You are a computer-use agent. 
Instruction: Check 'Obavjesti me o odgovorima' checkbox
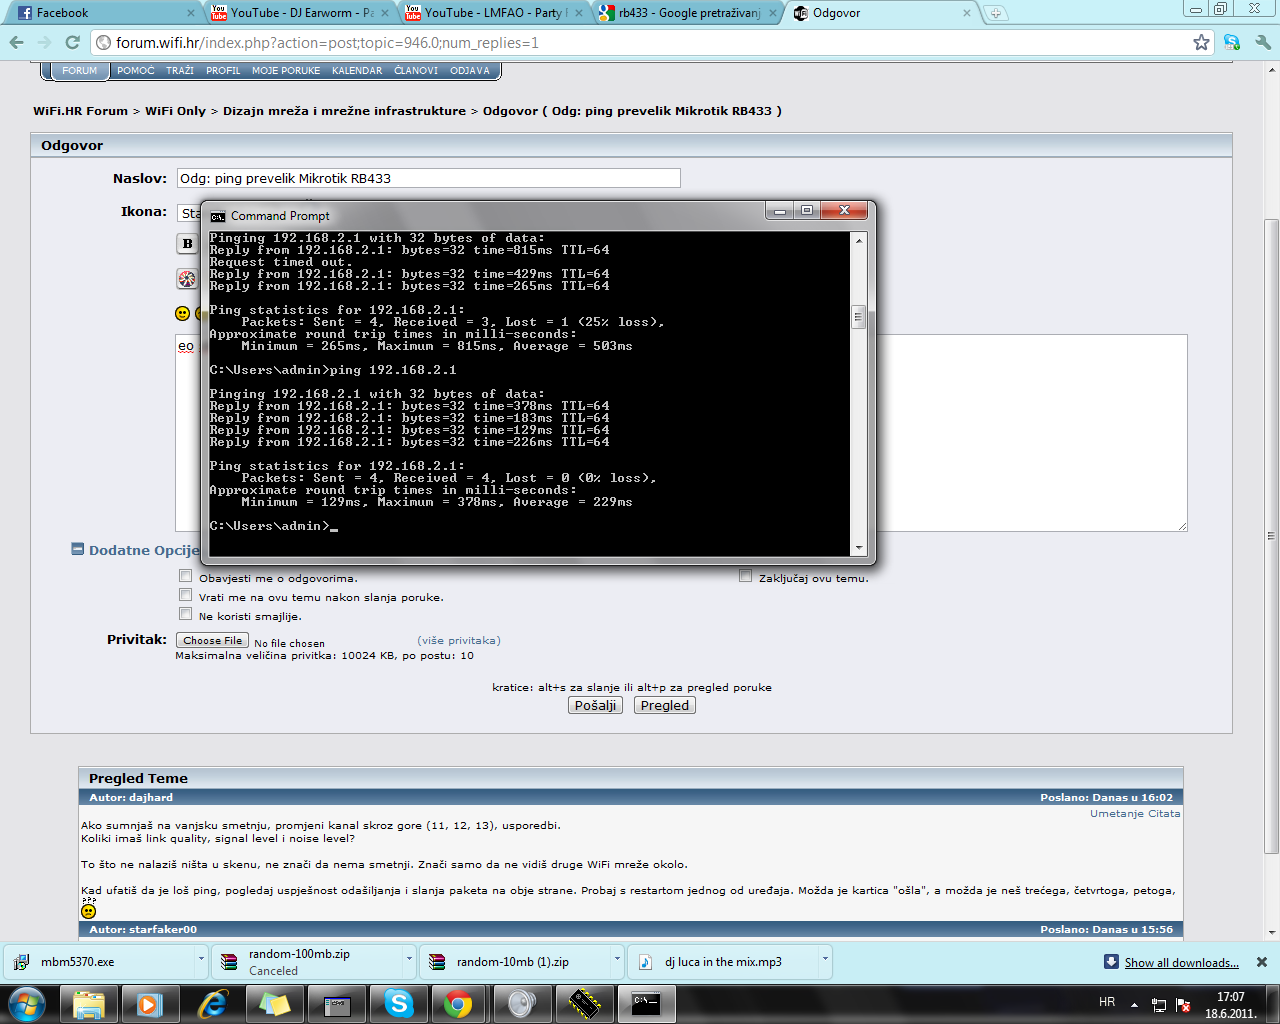coord(185,576)
